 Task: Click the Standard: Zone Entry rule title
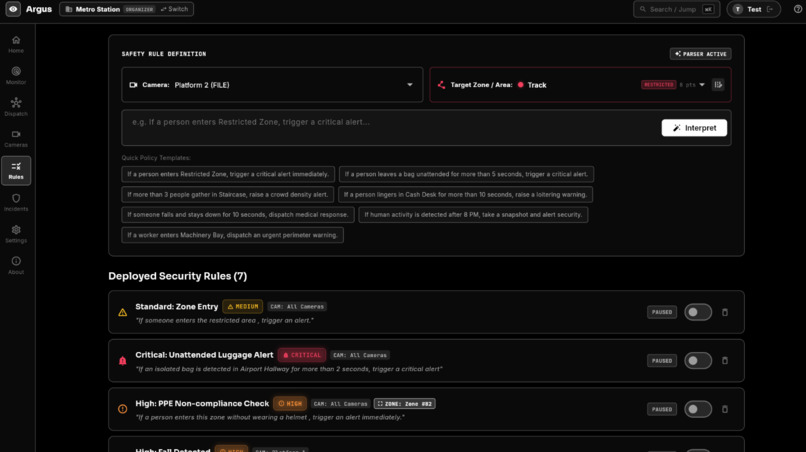coord(177,306)
